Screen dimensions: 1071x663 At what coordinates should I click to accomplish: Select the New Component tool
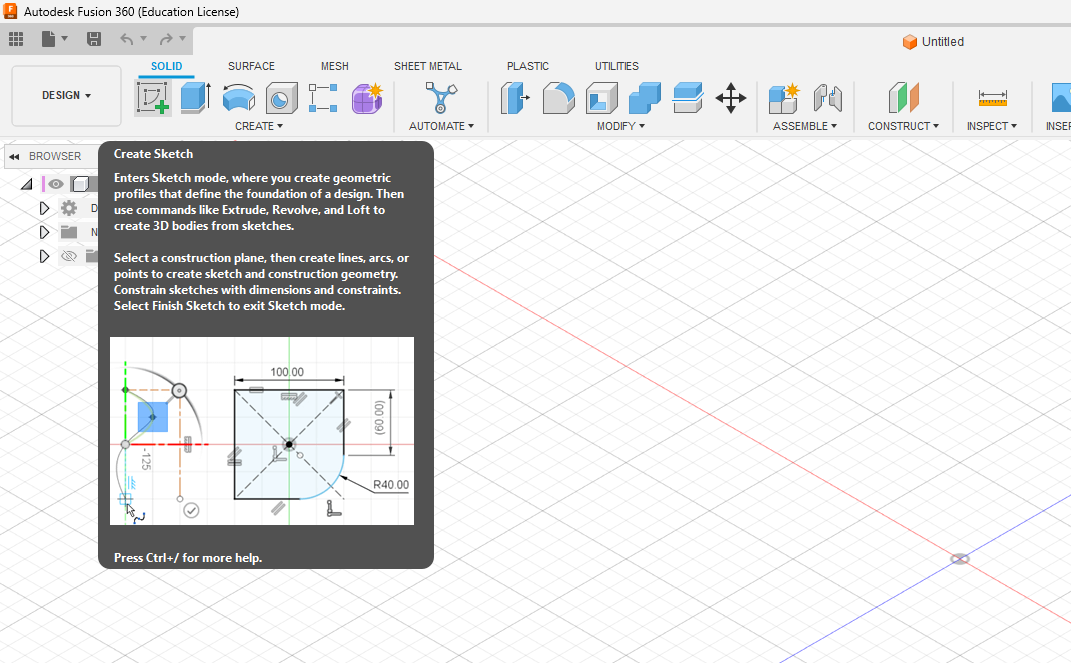[783, 98]
